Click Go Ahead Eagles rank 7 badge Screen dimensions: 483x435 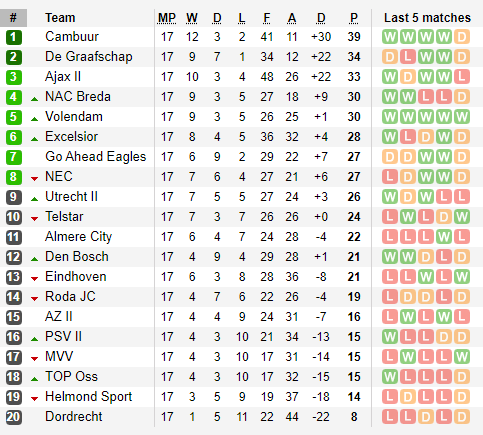point(14,157)
